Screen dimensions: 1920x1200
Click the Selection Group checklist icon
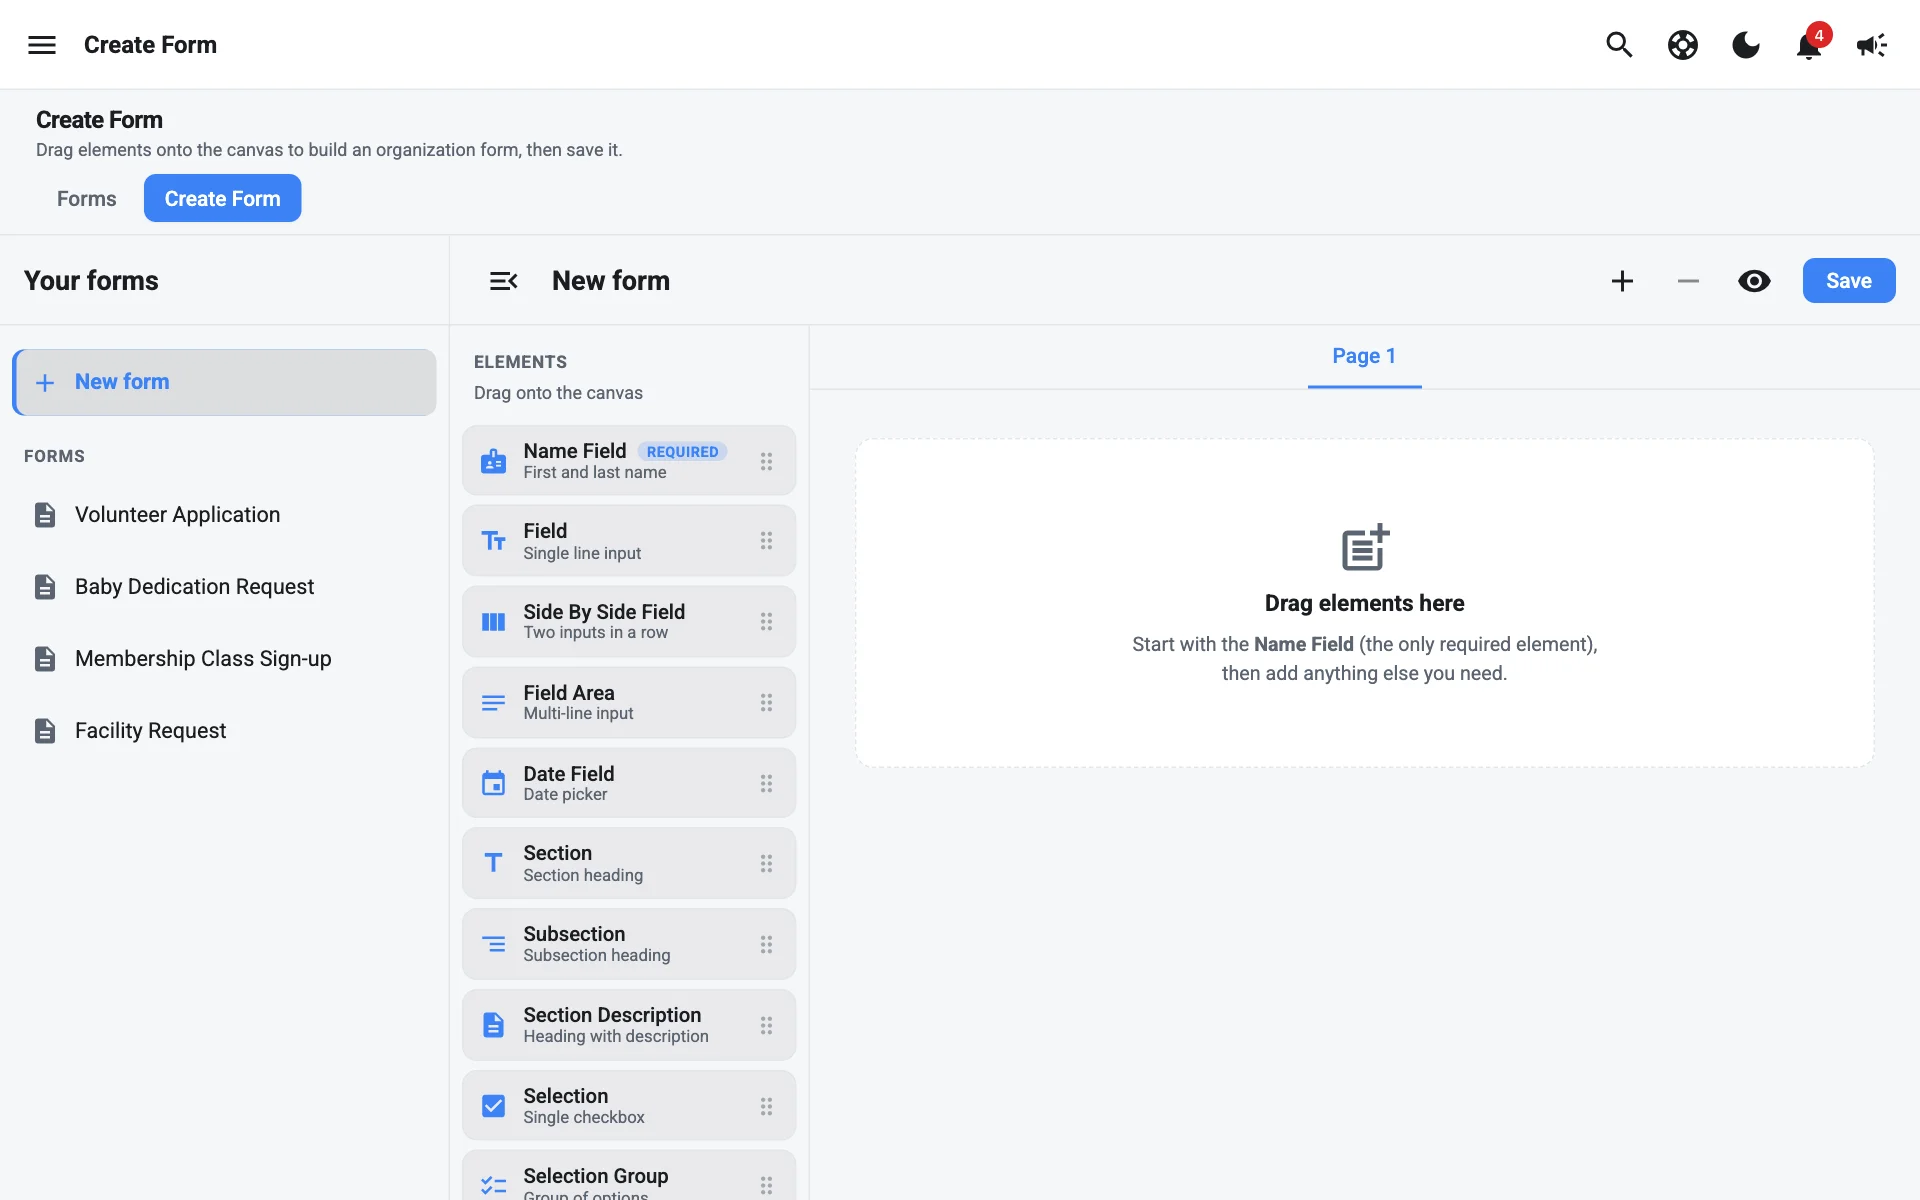point(493,1186)
